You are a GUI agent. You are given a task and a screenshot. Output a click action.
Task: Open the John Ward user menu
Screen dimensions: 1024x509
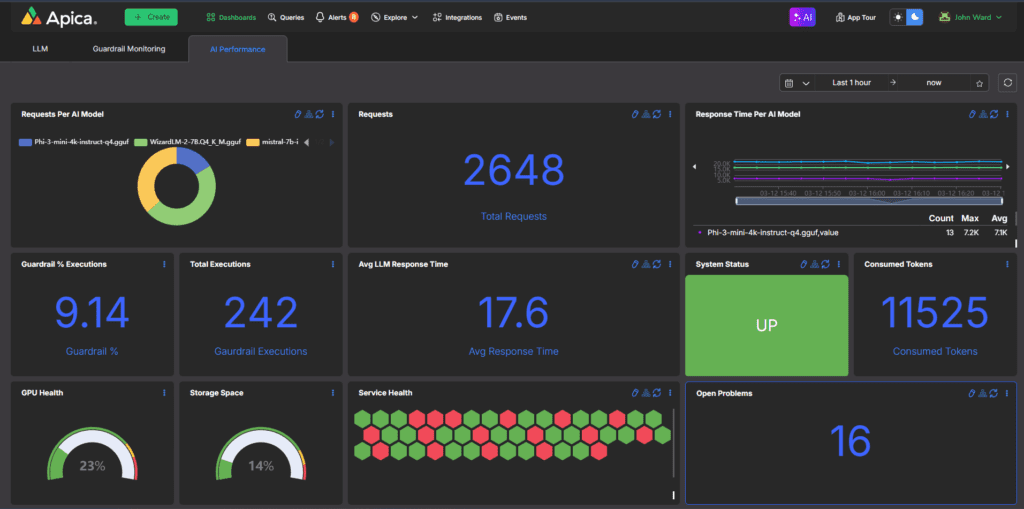click(x=970, y=17)
